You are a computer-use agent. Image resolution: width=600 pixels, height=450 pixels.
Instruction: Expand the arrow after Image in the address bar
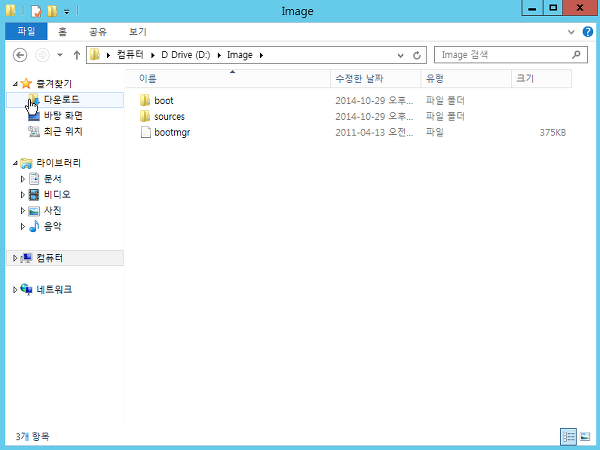click(x=261, y=55)
